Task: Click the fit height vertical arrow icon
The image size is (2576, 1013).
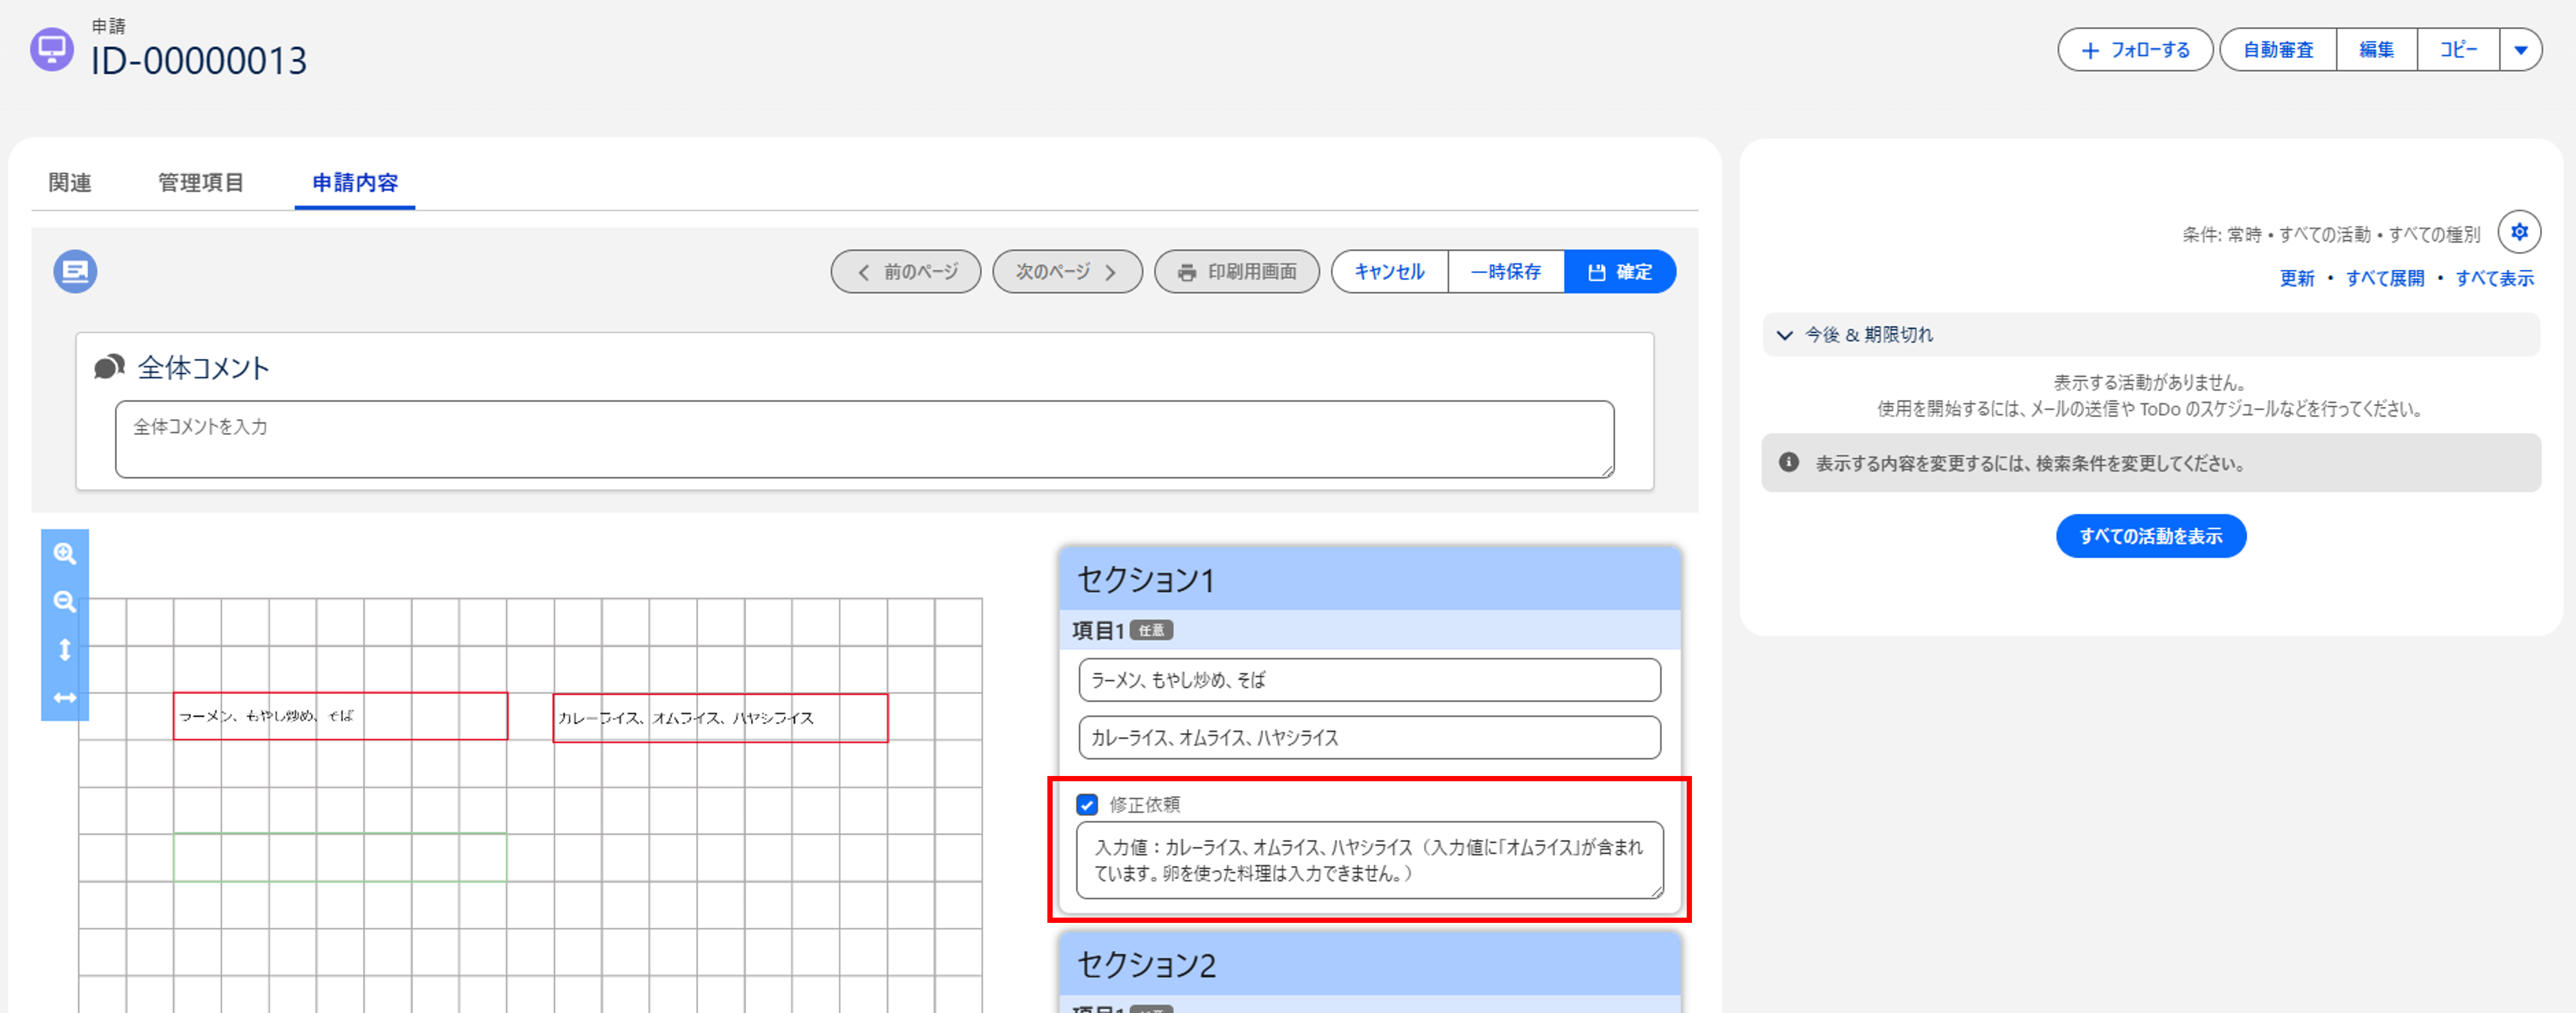Action: tap(65, 650)
